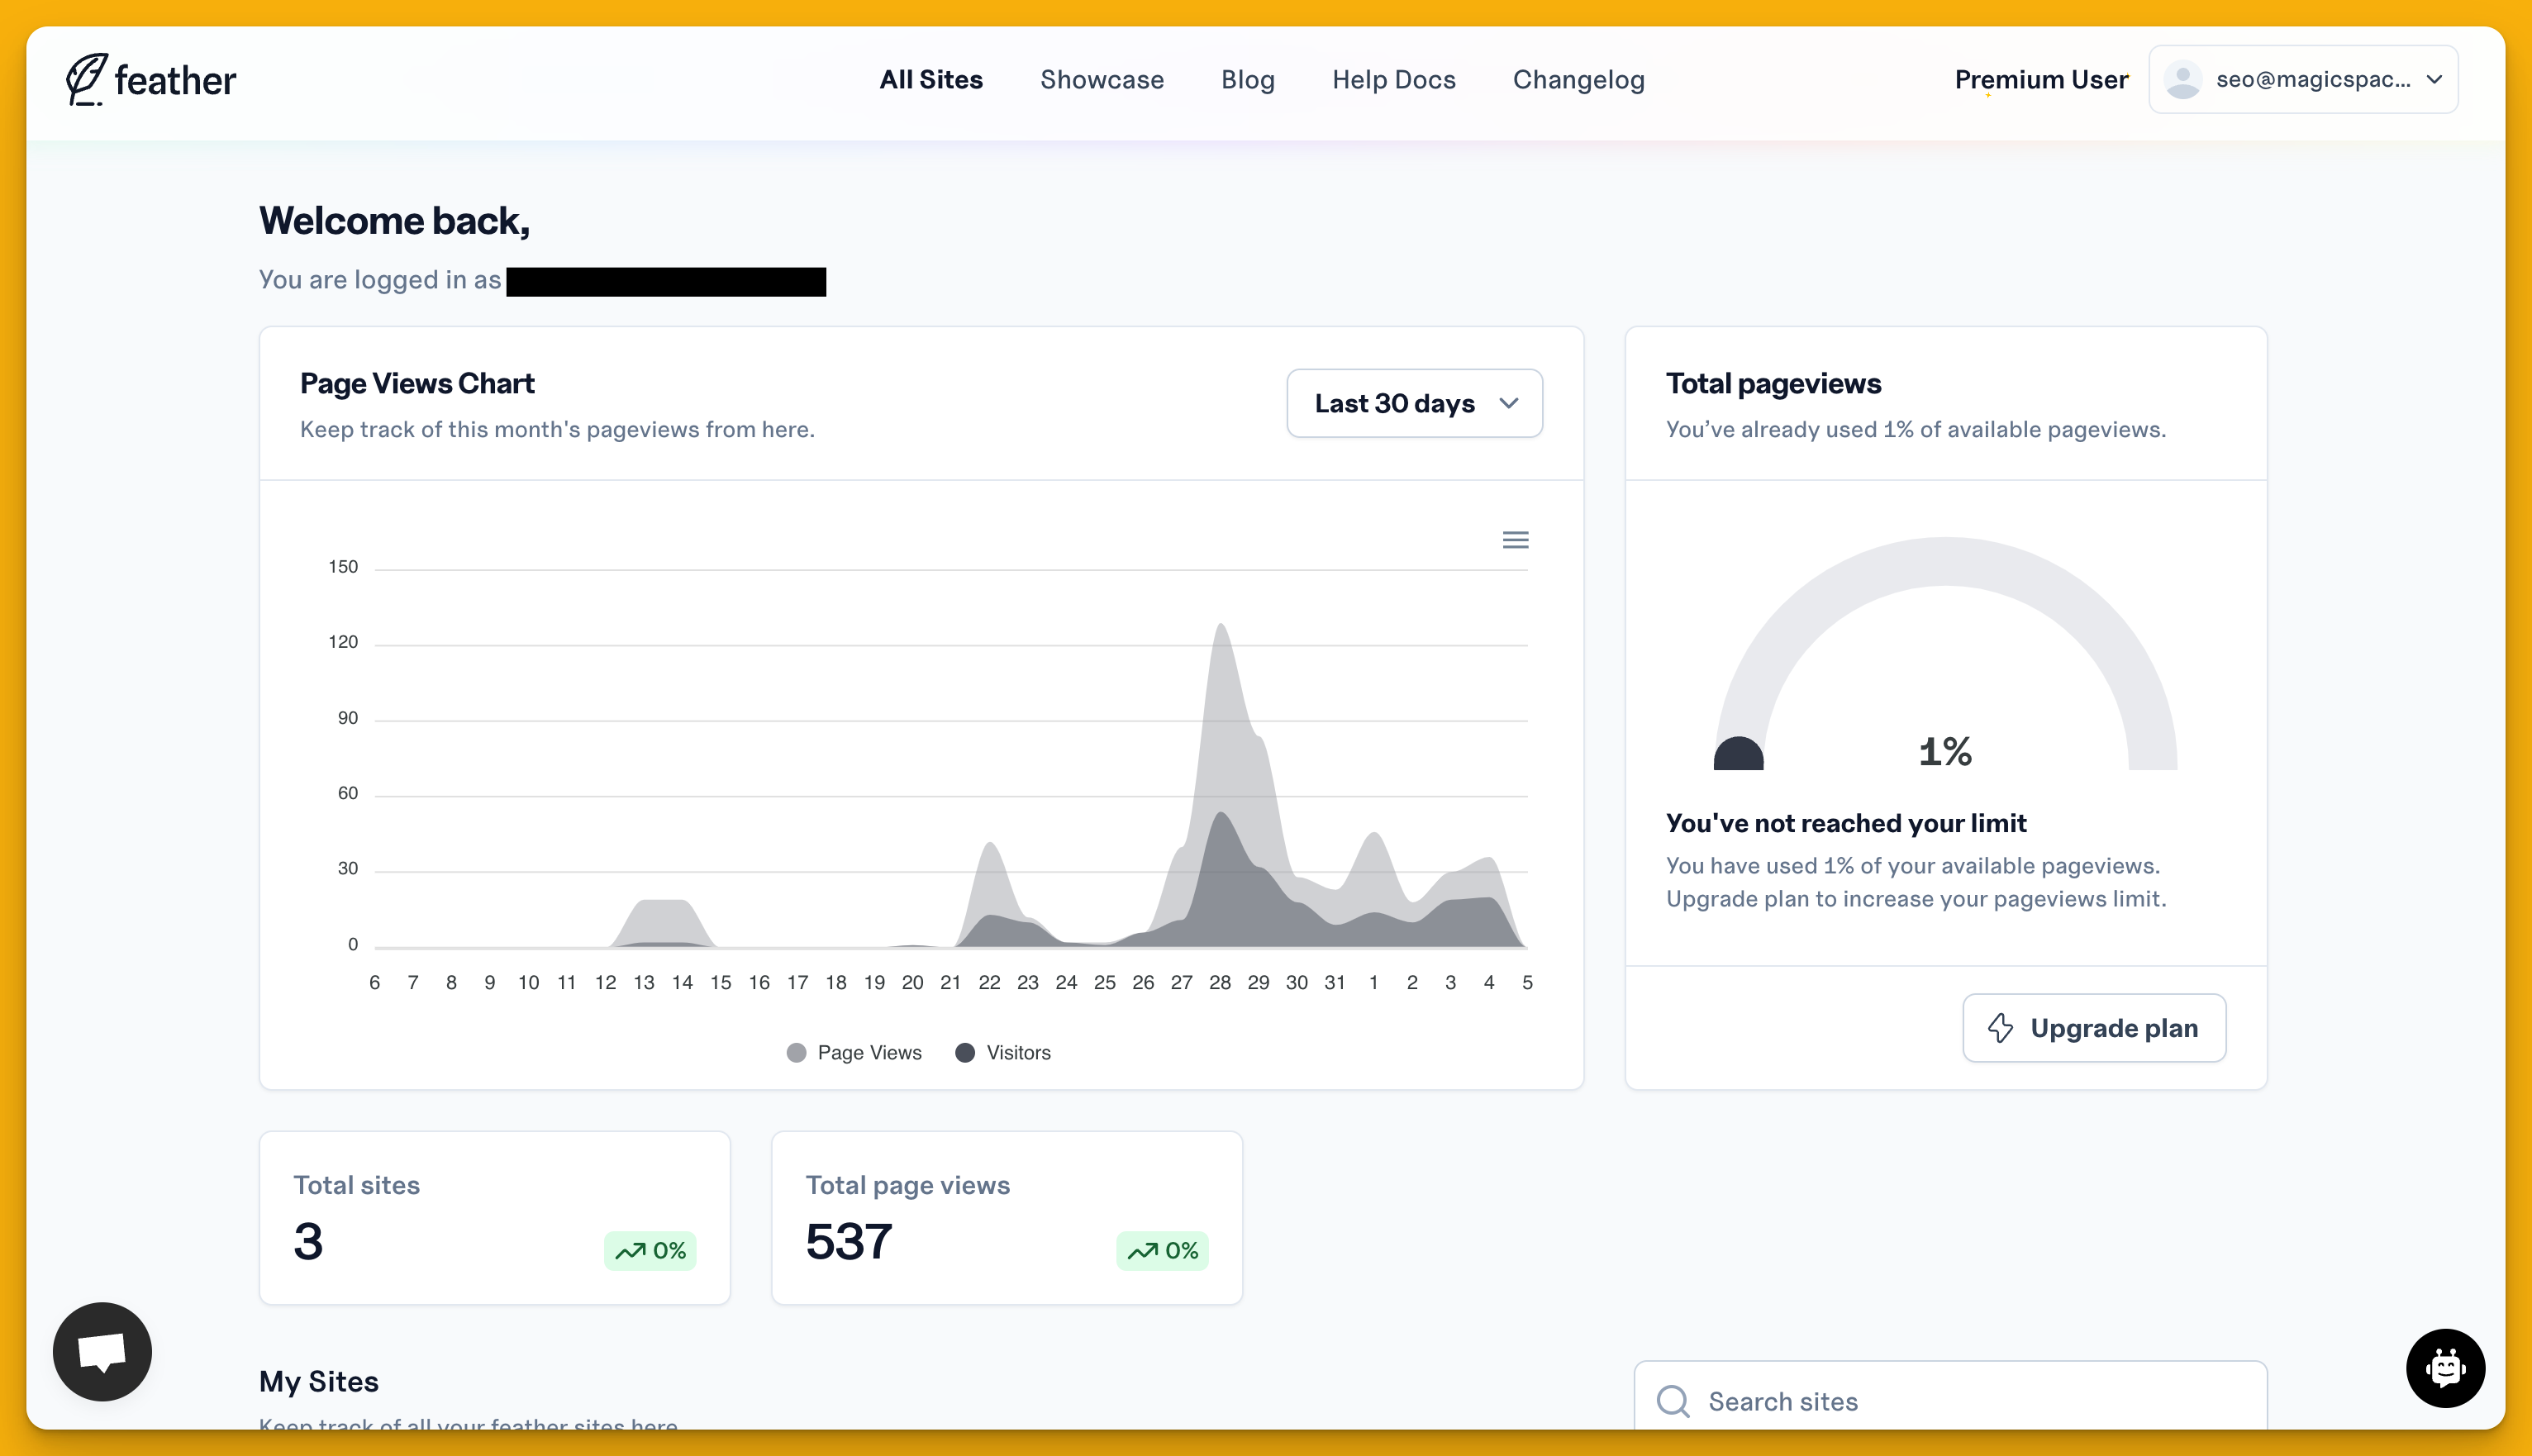Open the Last 30 days dropdown

[x=1414, y=403]
